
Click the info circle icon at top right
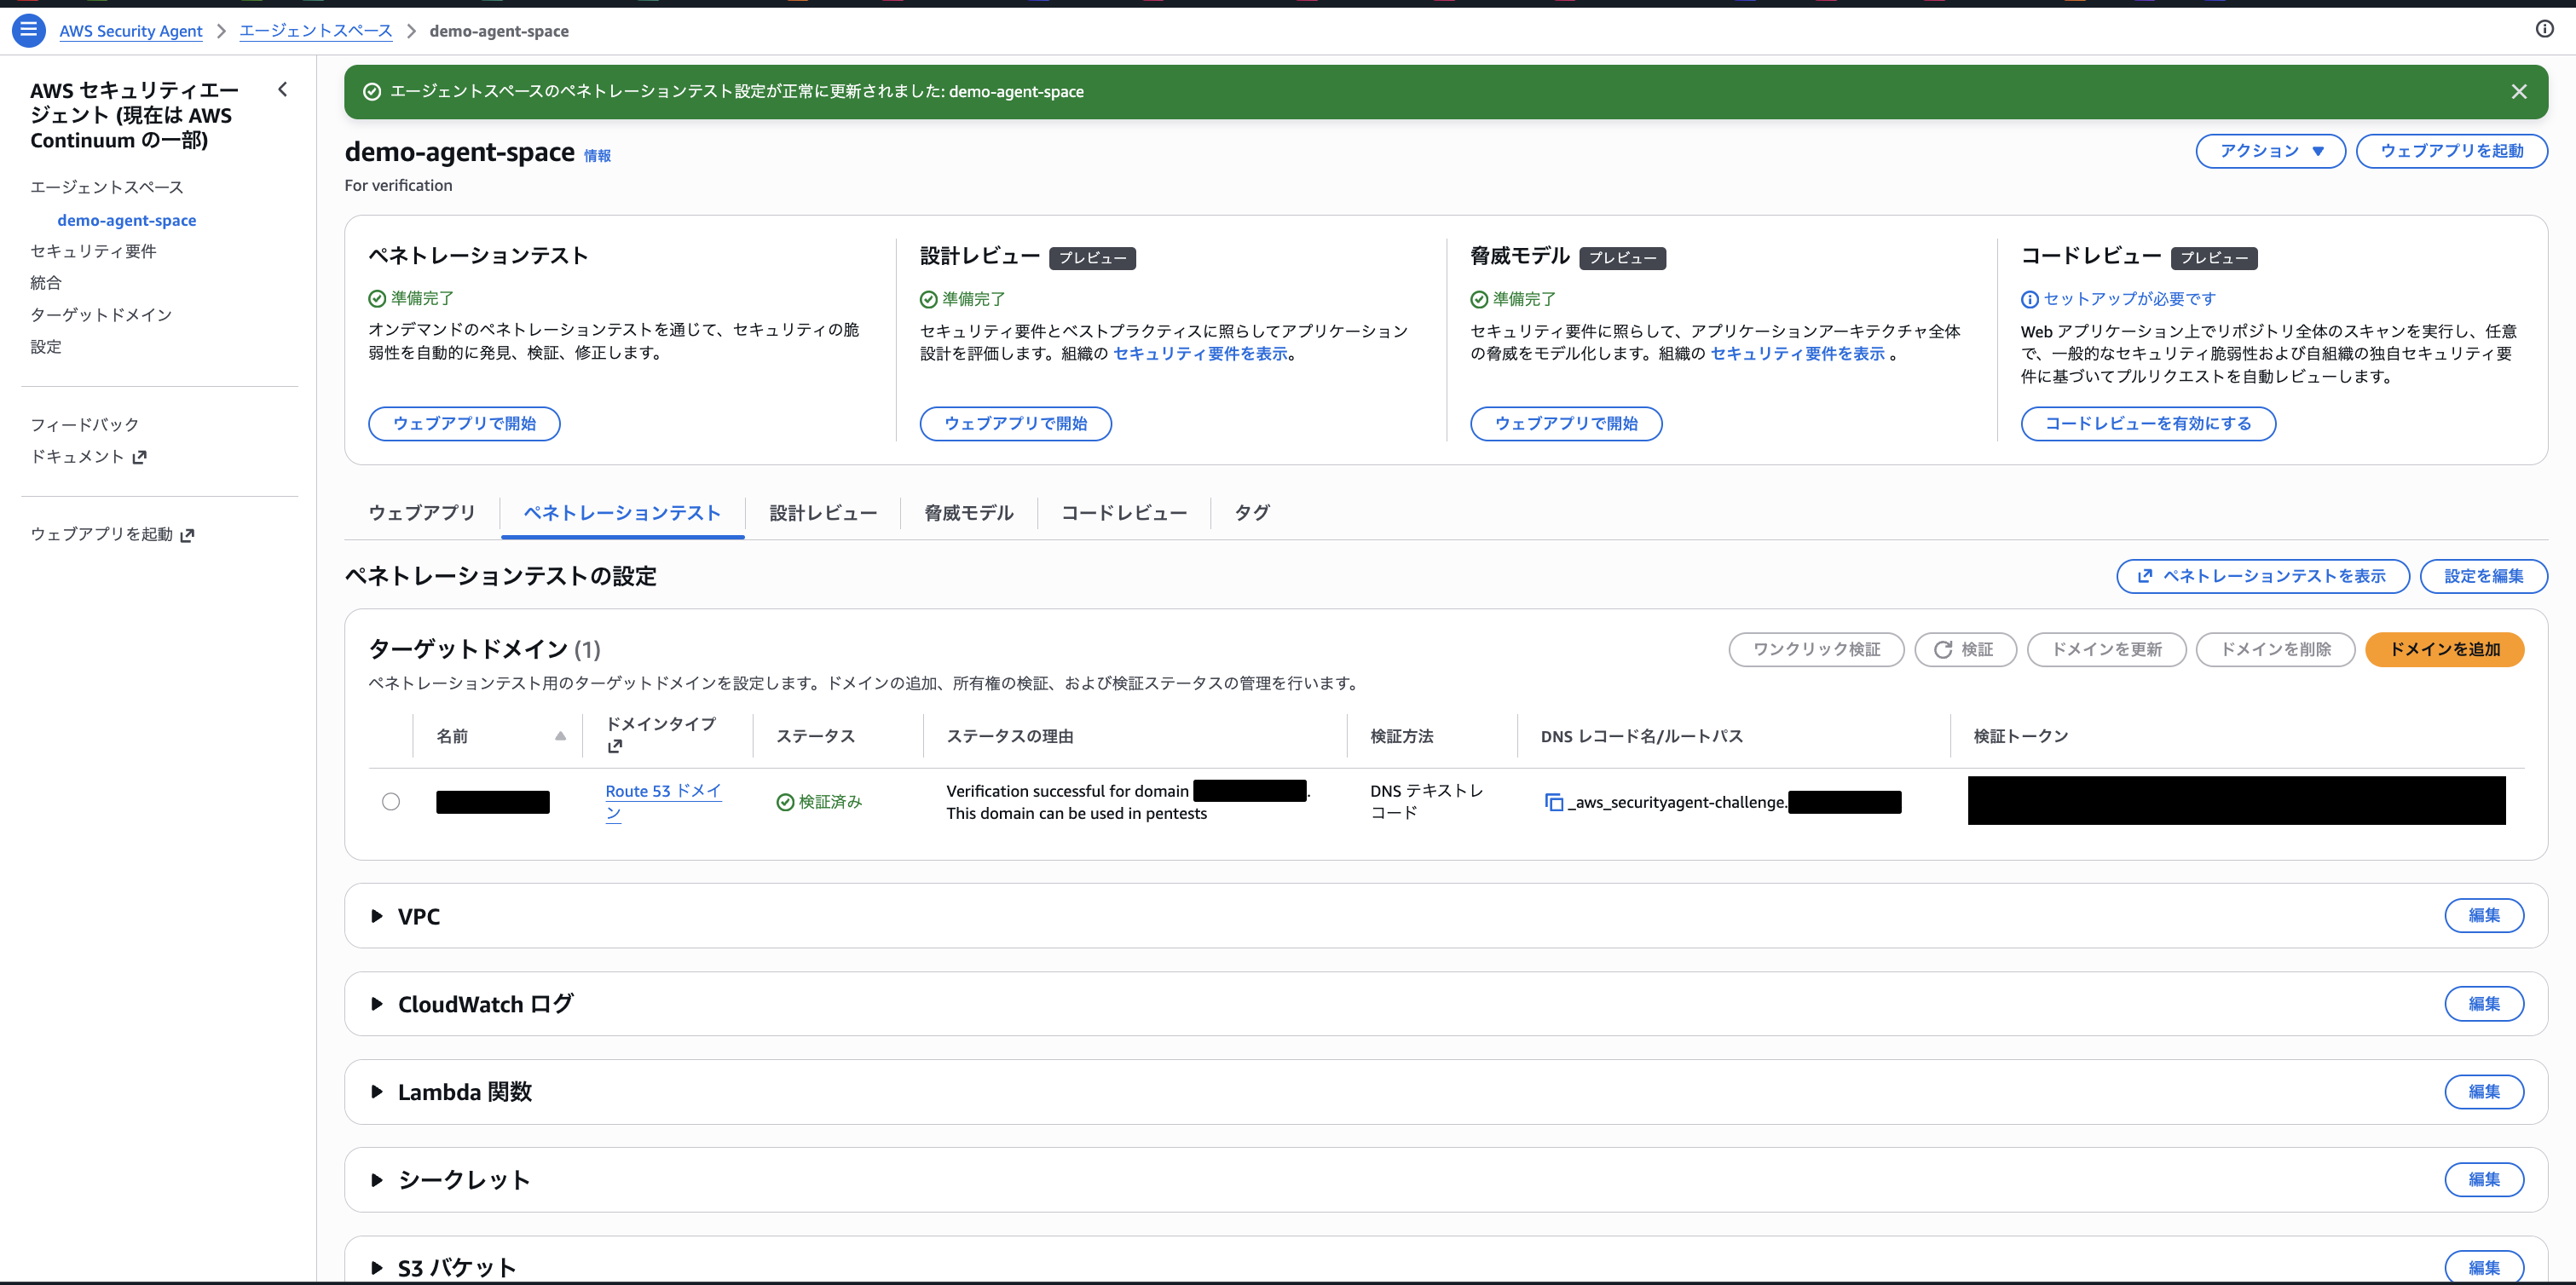point(2544,29)
